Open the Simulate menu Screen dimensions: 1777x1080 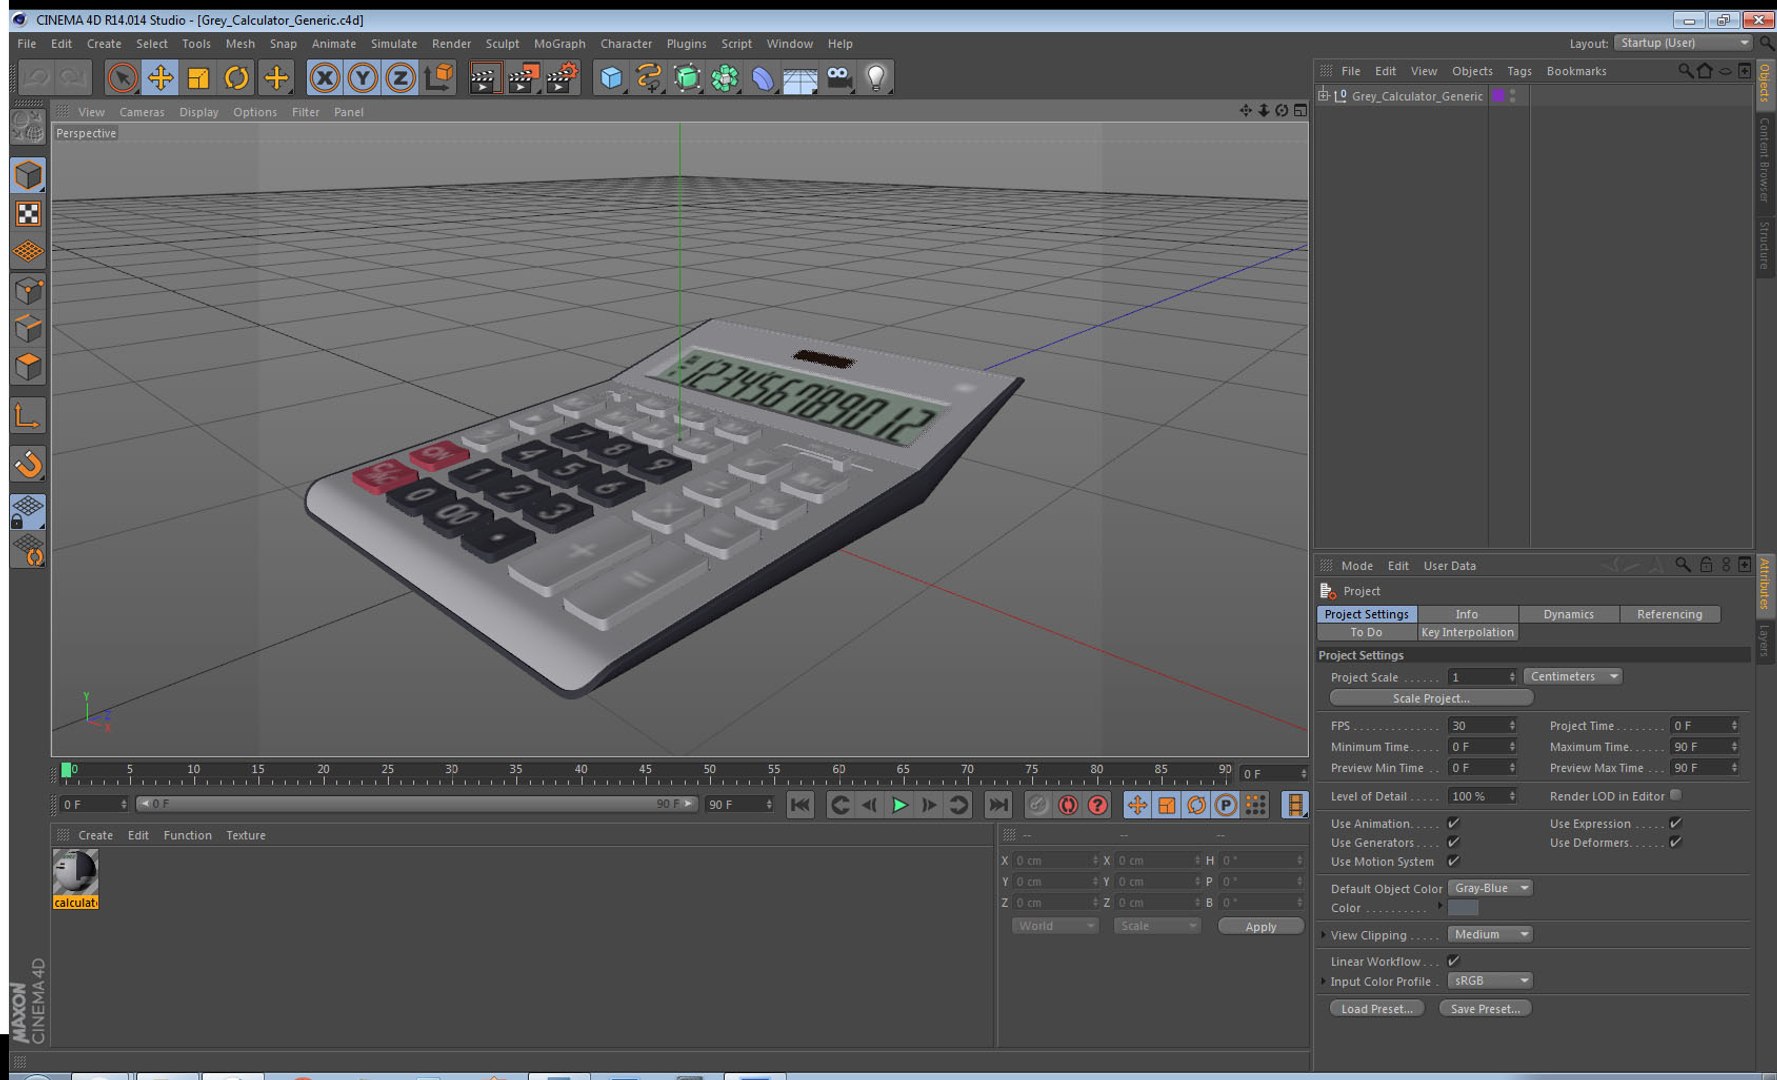[393, 43]
